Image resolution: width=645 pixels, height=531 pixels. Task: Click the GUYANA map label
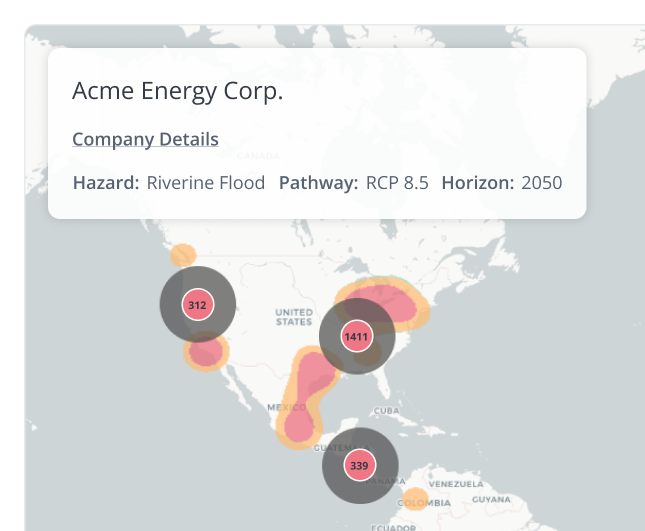[491, 499]
